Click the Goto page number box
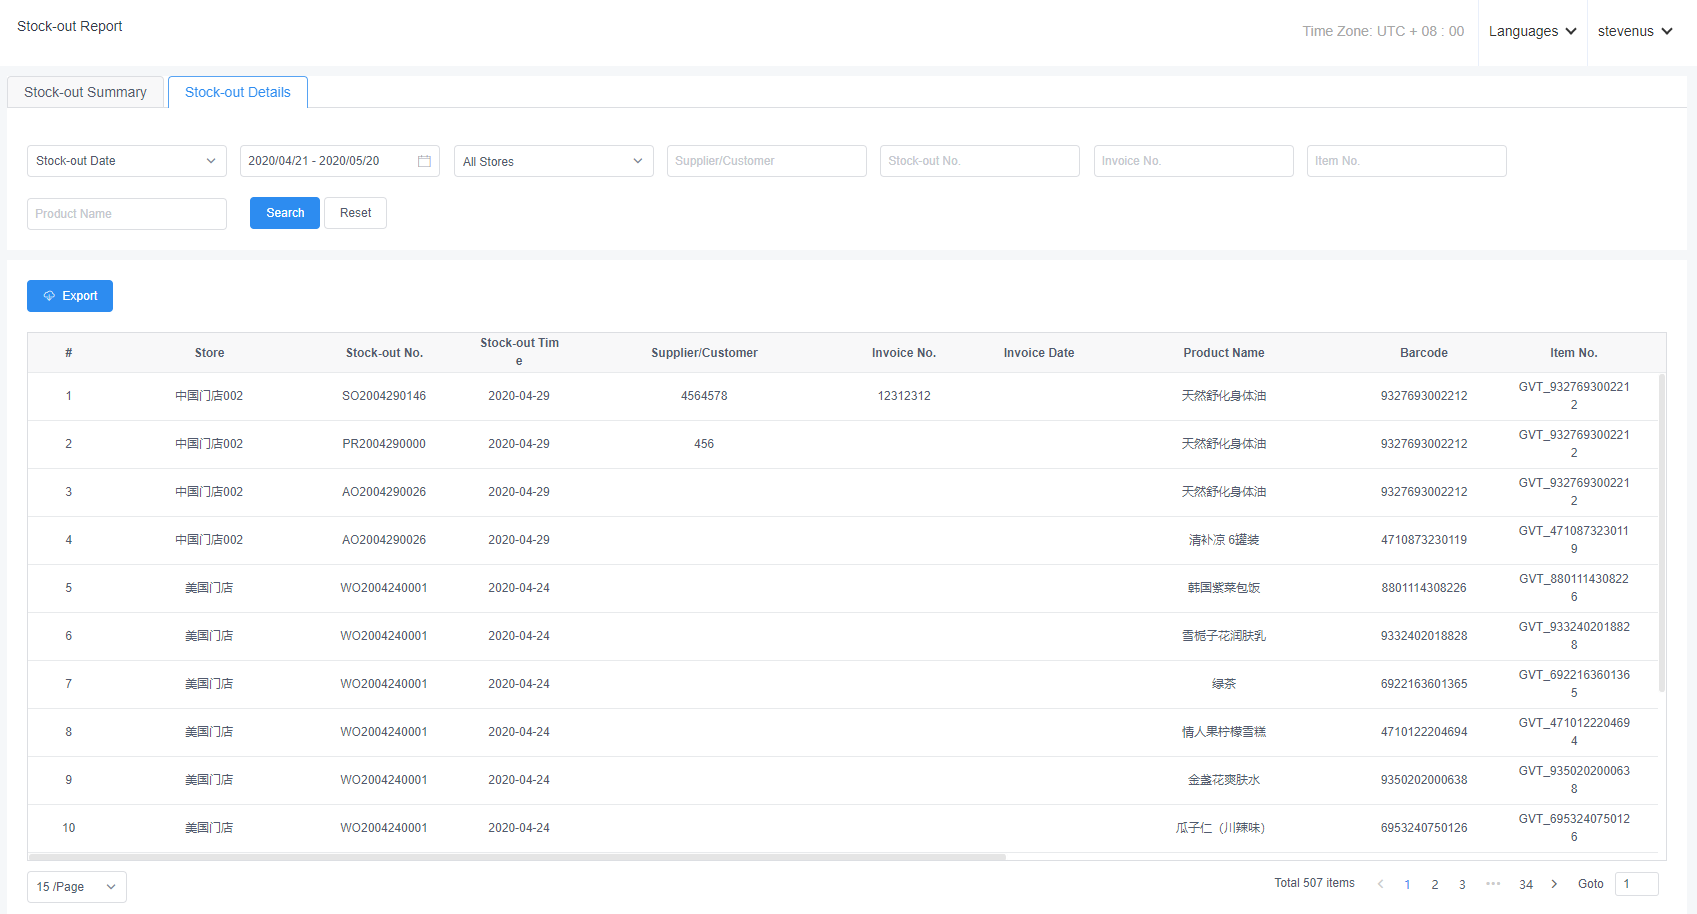The image size is (1697, 914). (1636, 884)
